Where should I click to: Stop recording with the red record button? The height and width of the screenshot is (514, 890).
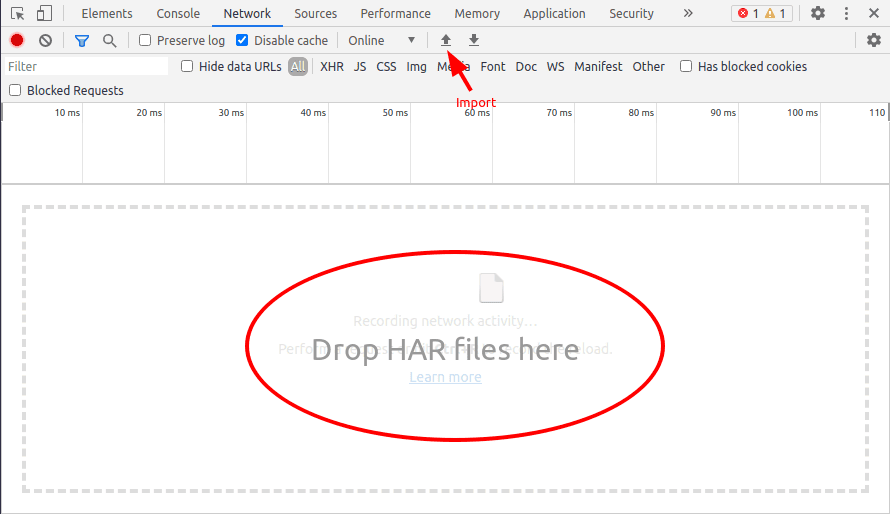tap(17, 40)
